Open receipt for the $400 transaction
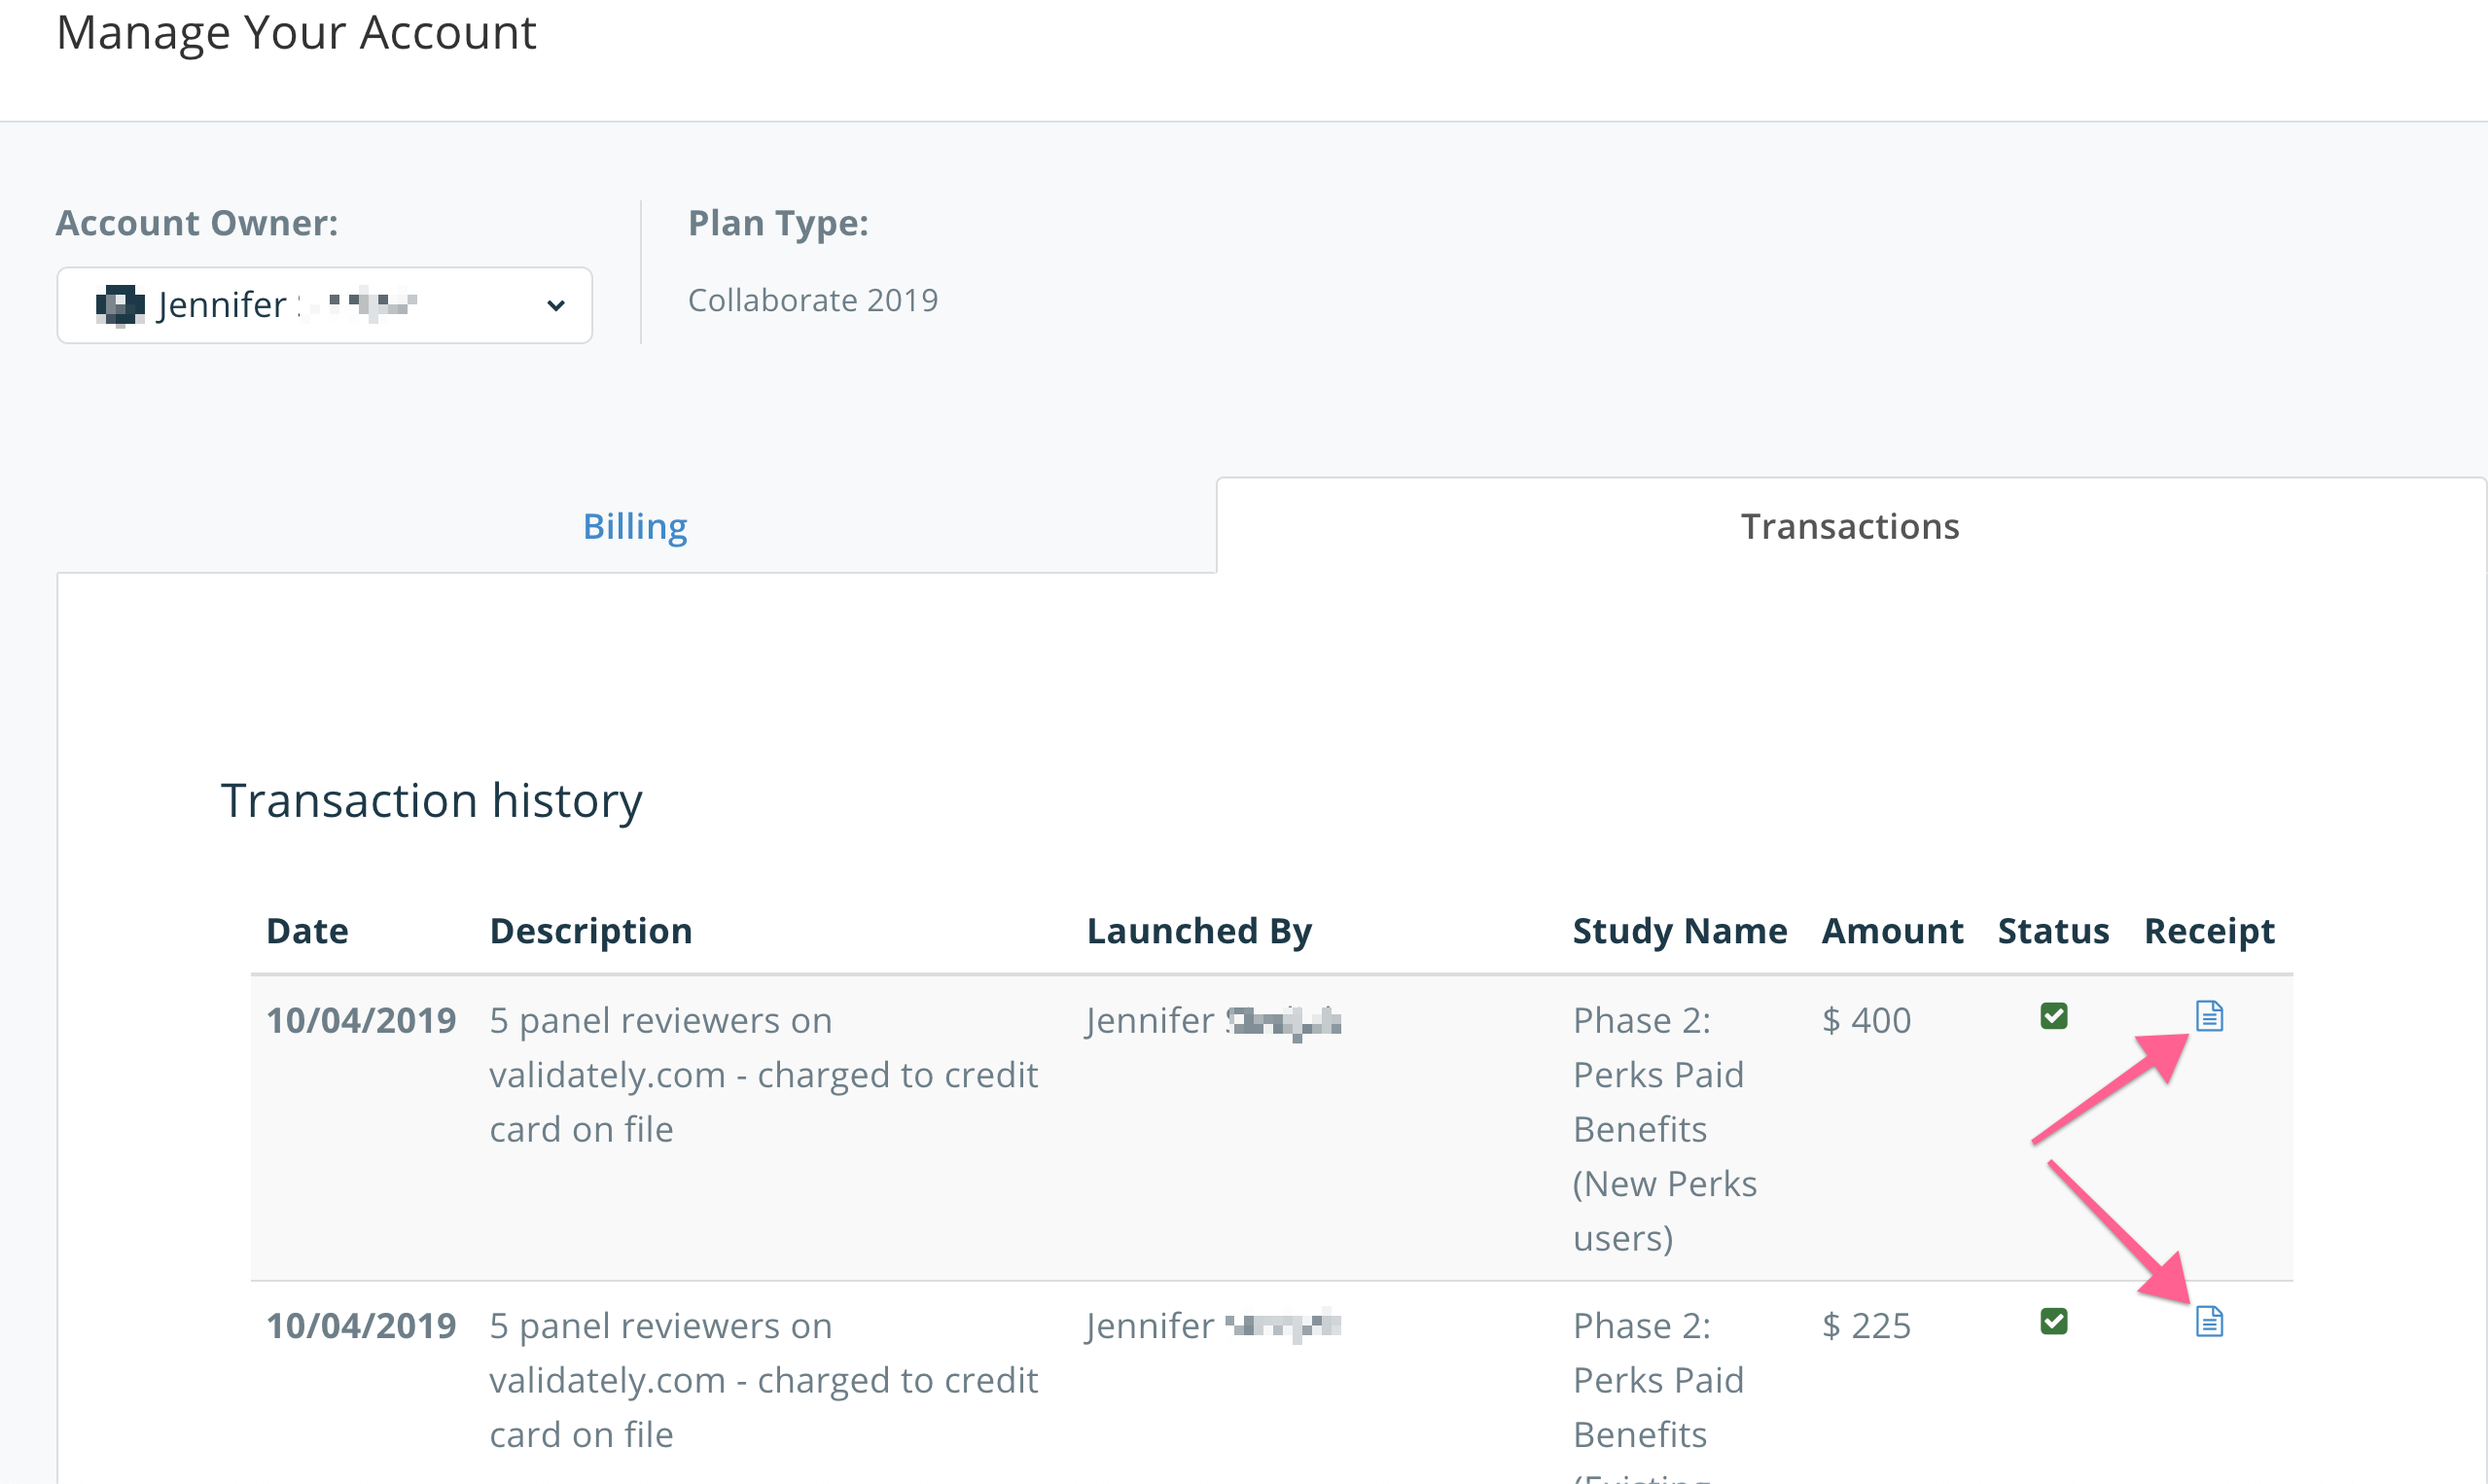The height and width of the screenshot is (1484, 2488). coord(2209,1016)
